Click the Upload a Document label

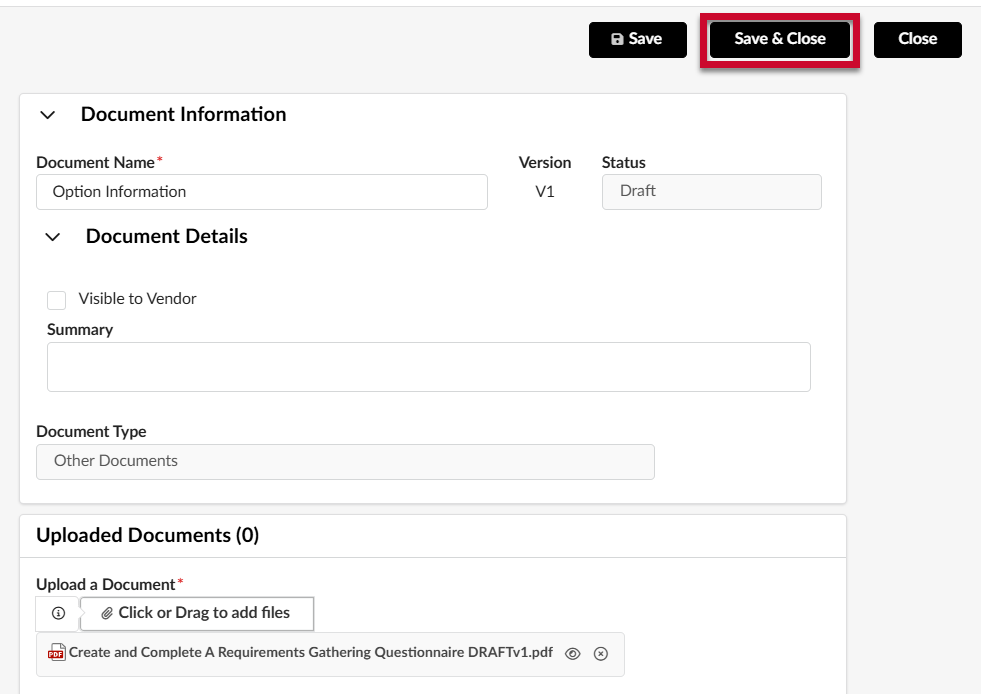106,584
